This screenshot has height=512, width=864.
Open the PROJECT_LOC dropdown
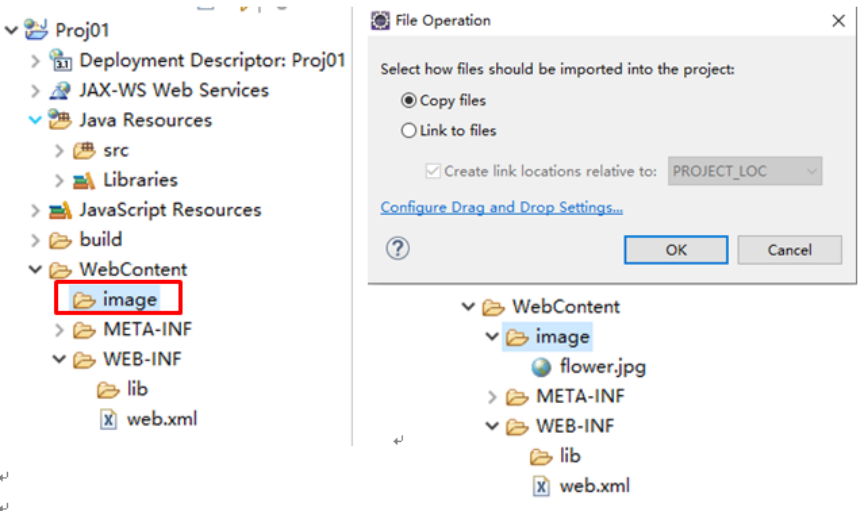point(744,171)
